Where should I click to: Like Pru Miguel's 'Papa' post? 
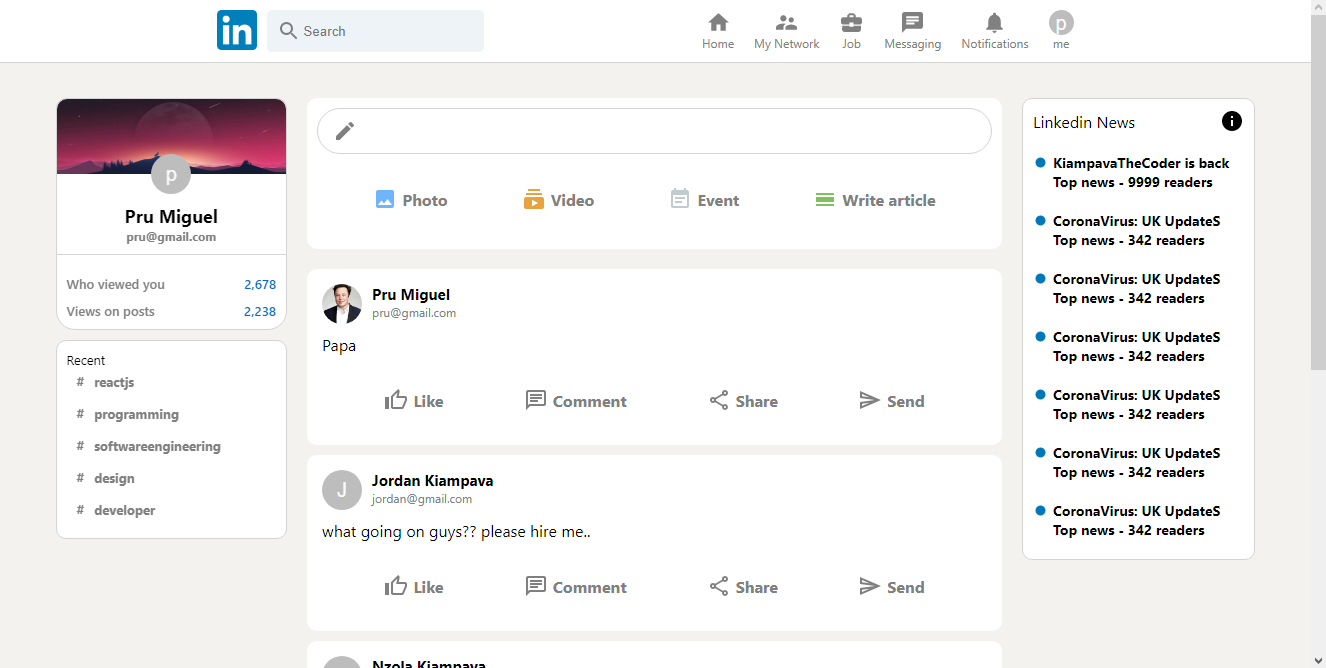(x=414, y=400)
